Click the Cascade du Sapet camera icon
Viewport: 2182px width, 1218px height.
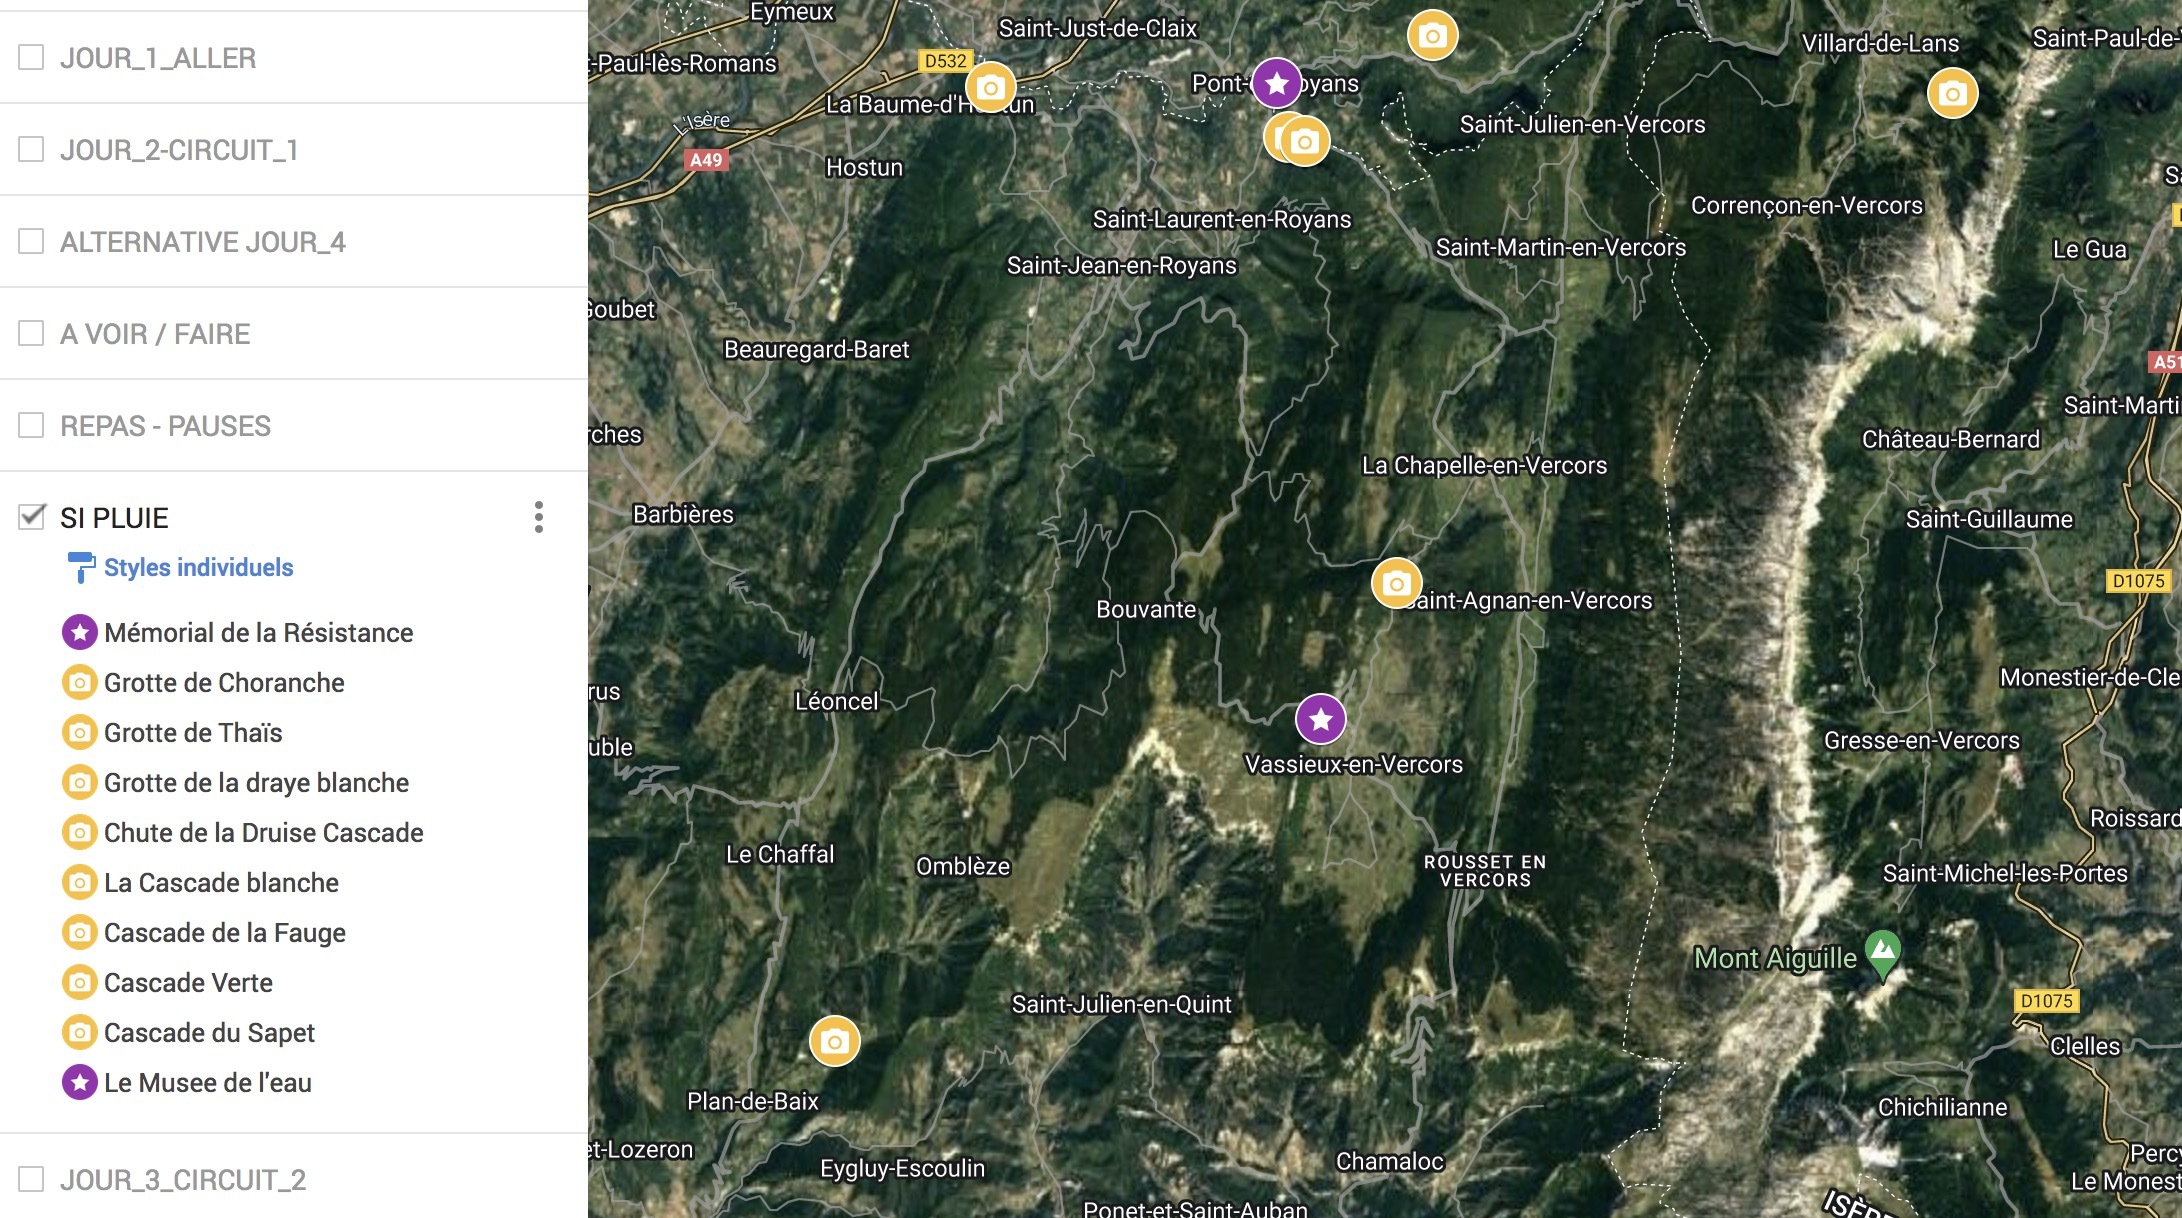pos(80,1032)
